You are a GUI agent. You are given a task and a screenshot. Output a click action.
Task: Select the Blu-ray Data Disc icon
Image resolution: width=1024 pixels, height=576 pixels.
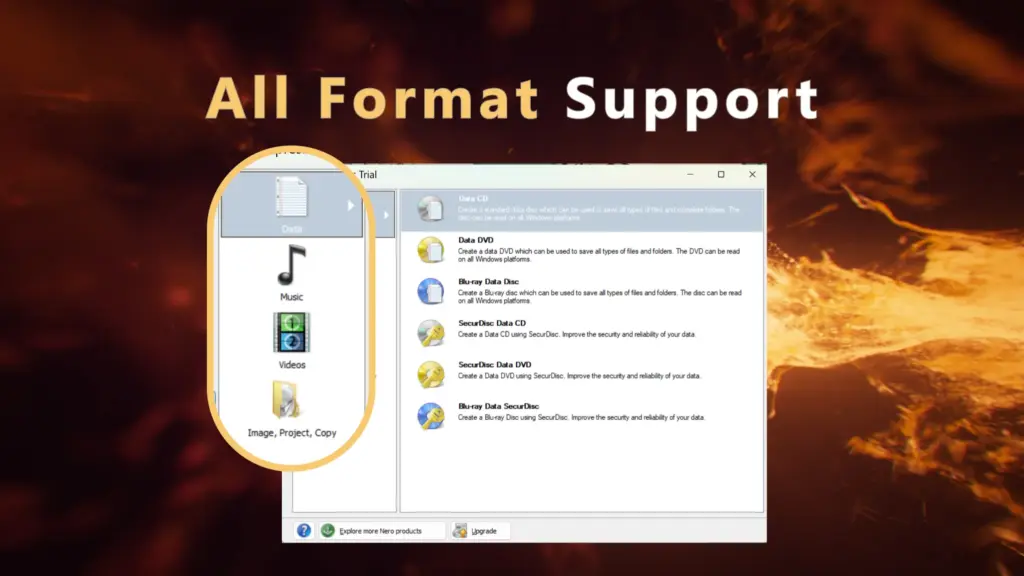coord(431,291)
